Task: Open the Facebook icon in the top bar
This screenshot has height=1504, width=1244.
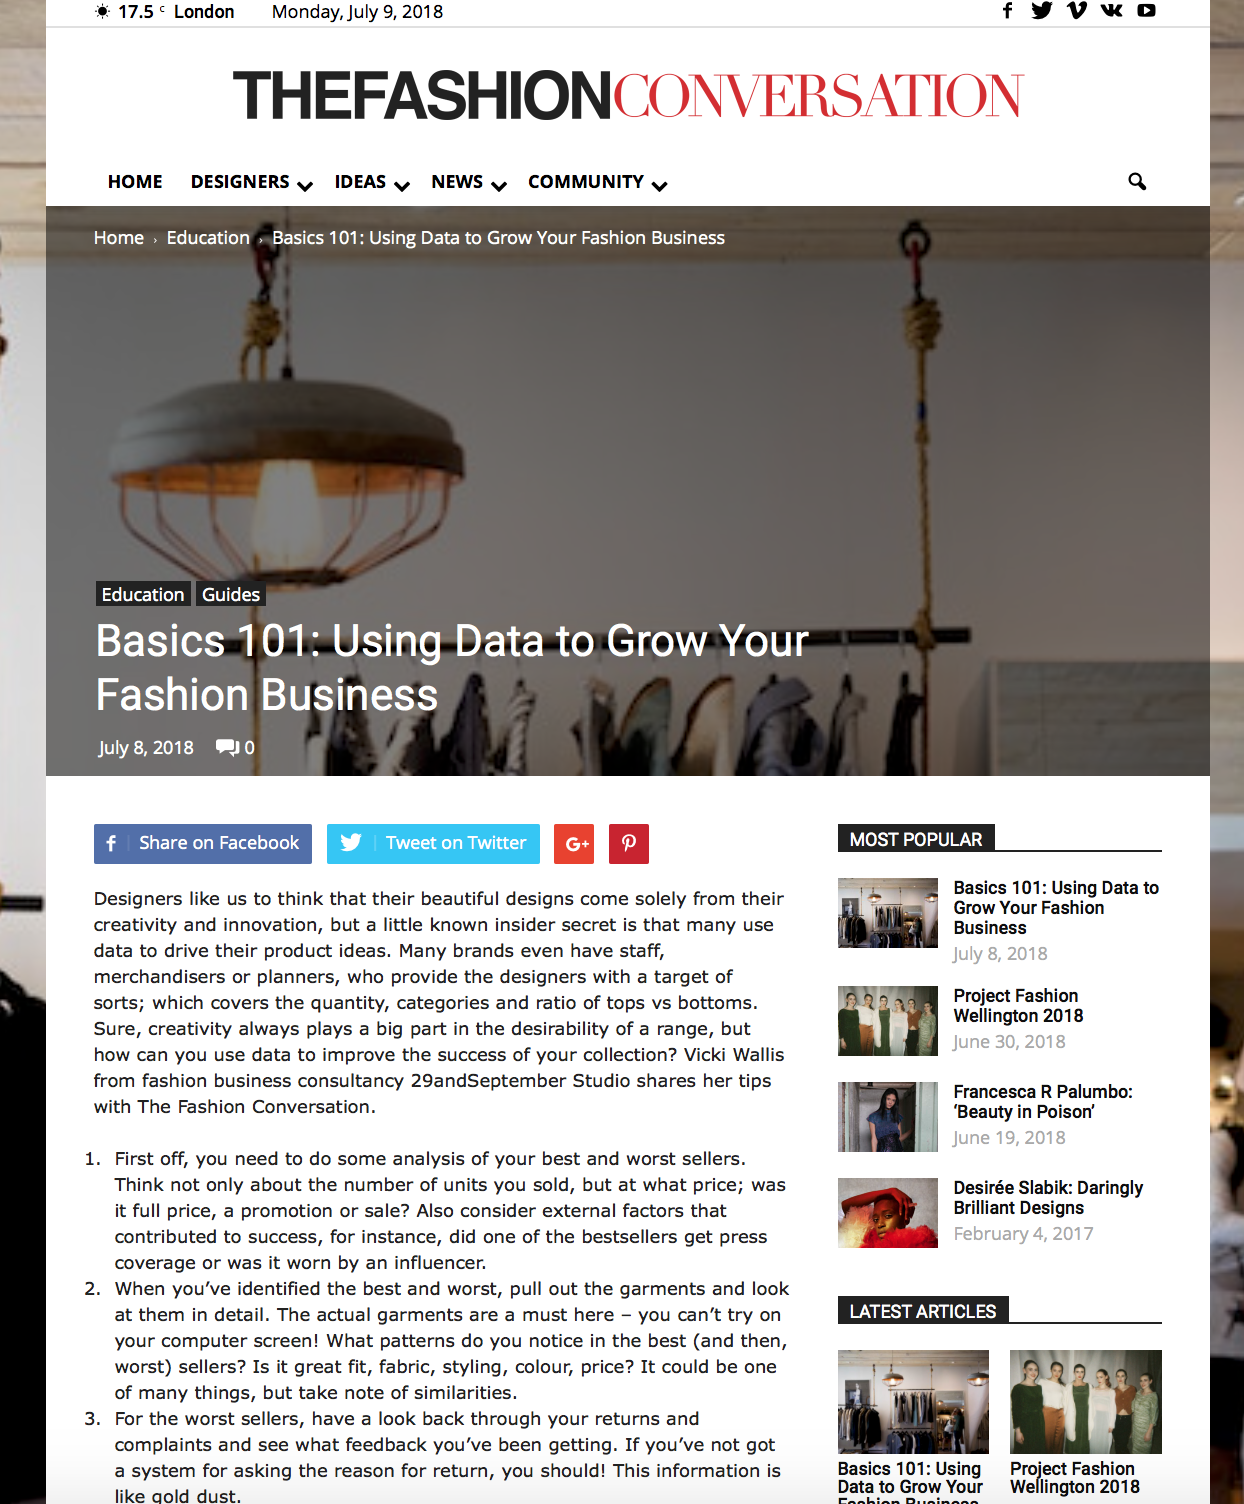Action: point(1007,11)
